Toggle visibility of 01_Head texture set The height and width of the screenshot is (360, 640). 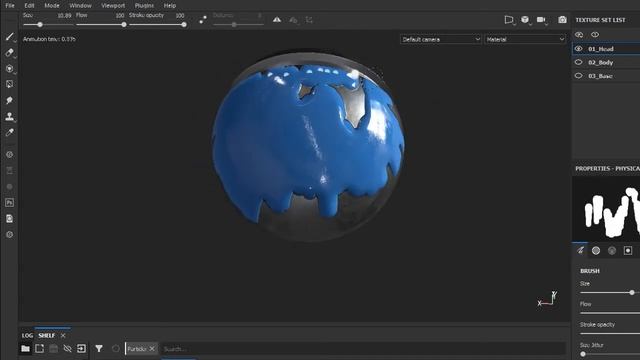[x=578, y=49]
